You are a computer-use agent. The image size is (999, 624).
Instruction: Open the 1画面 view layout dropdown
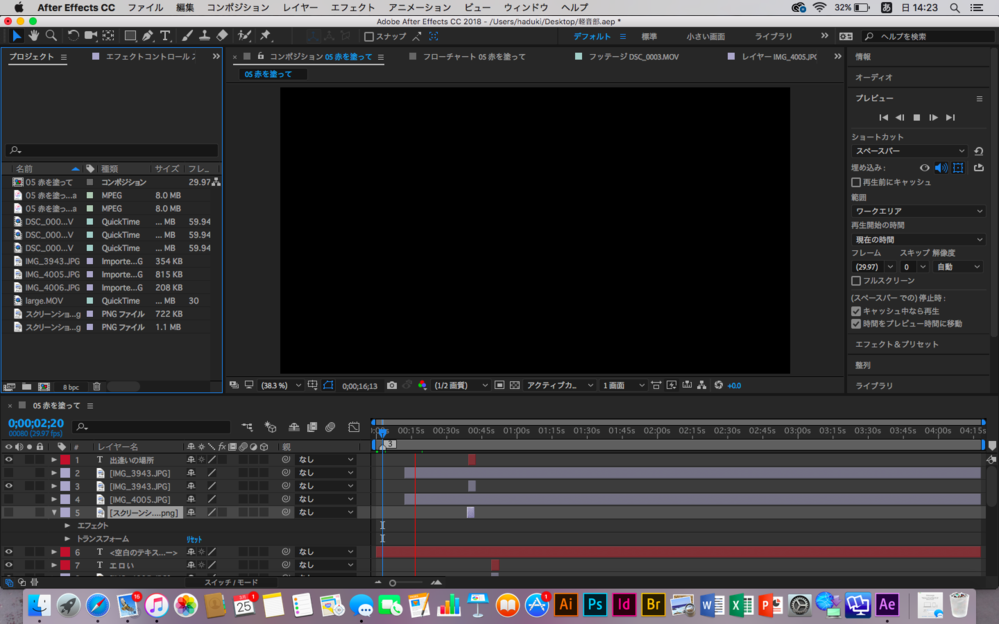point(622,386)
